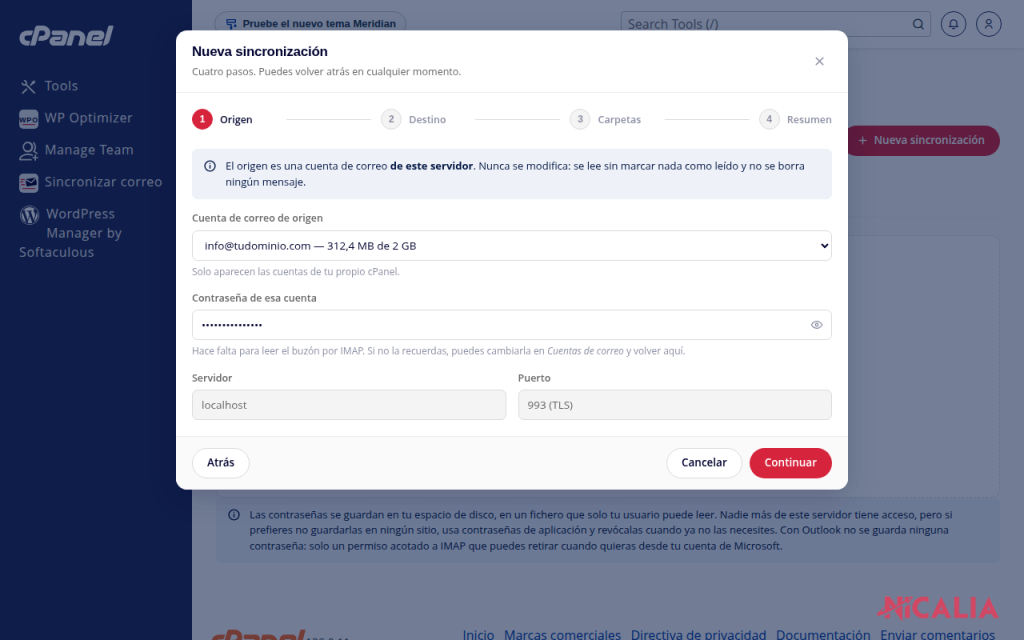Click the Sincronizar correo envelope icon
Screen dimensions: 1024x640
pos(28,183)
